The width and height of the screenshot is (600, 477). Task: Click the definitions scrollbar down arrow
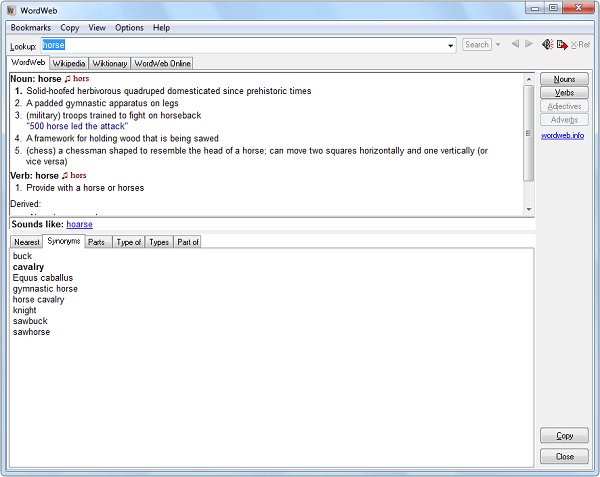pyautogui.click(x=529, y=209)
